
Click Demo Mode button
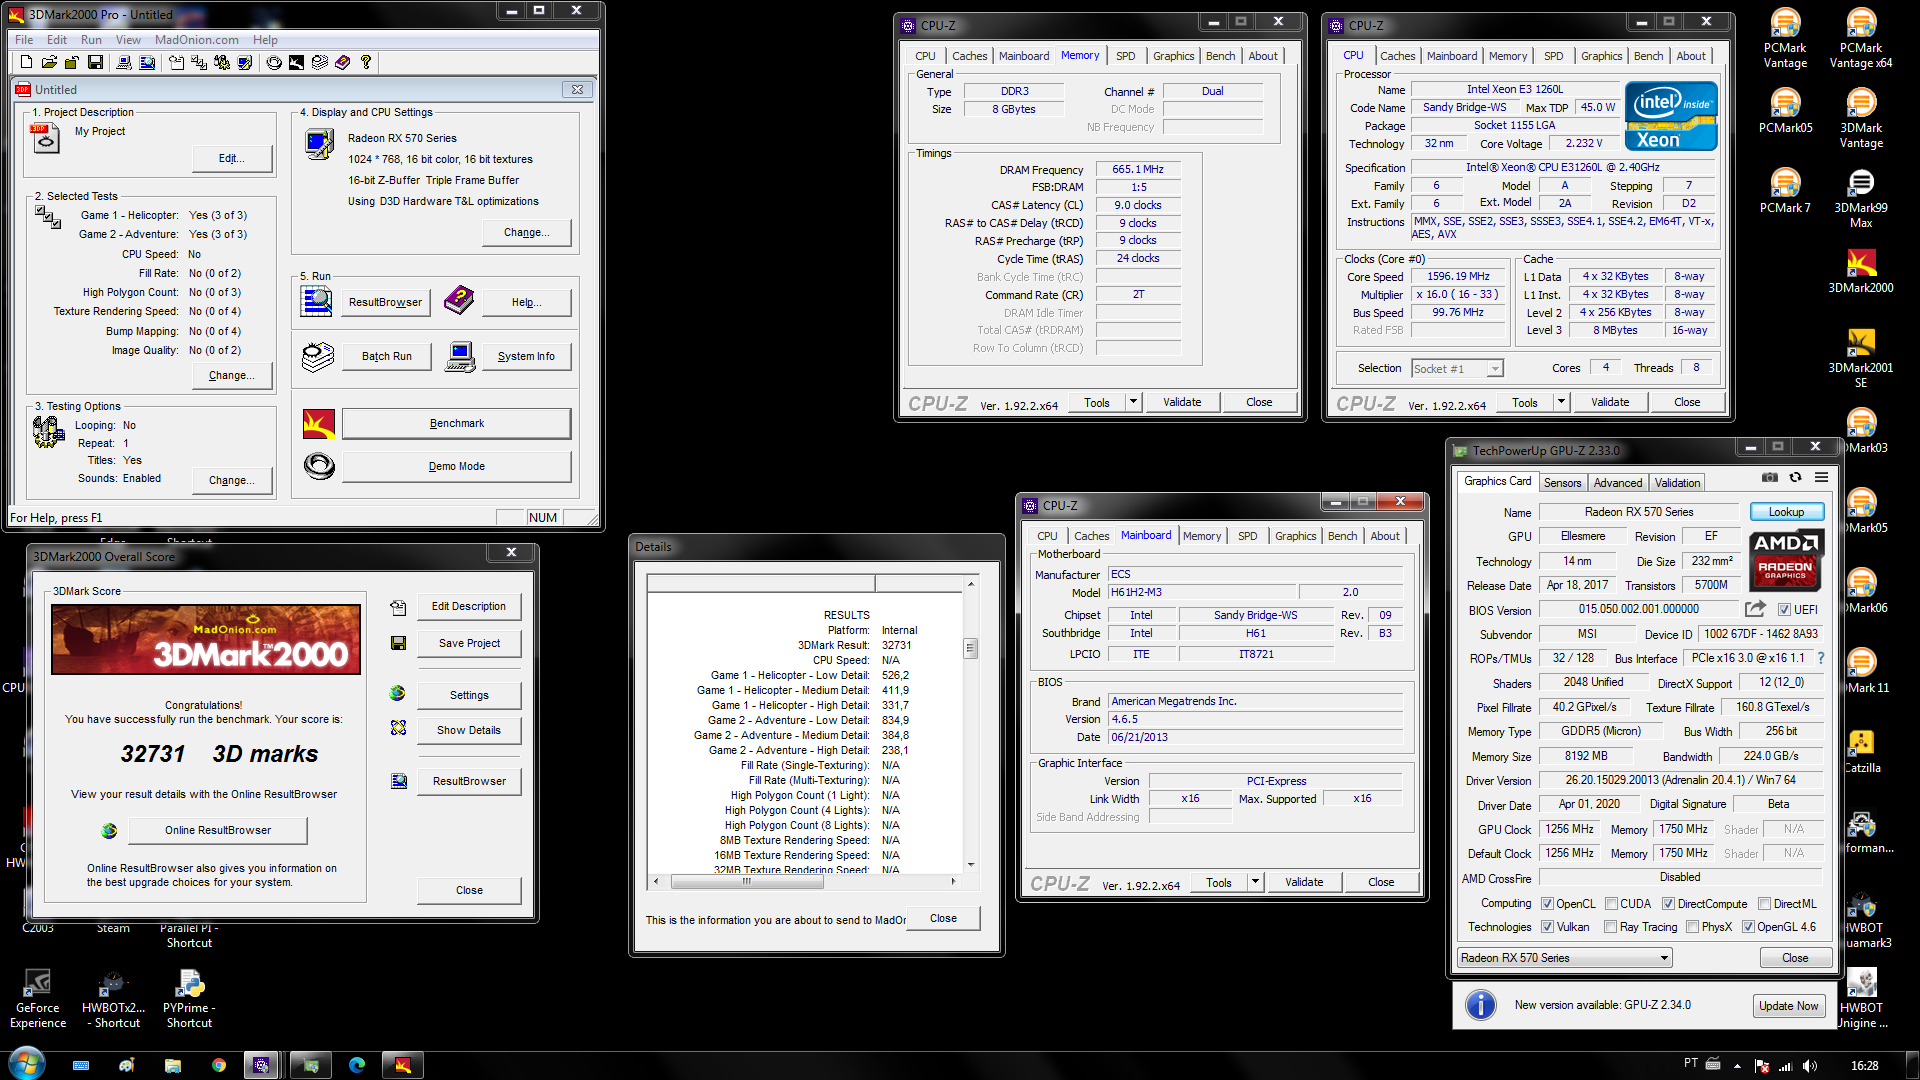click(x=456, y=466)
